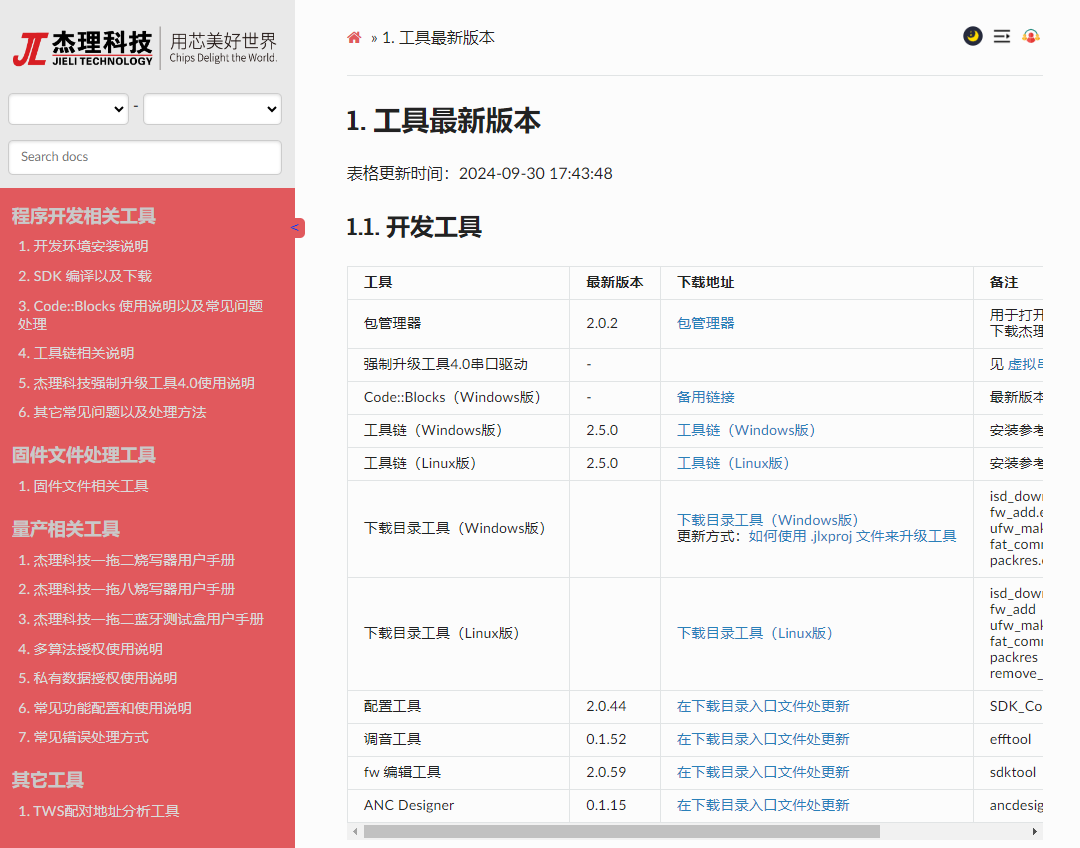Image resolution: width=1080 pixels, height=848 pixels.
Task: Open 固件文件相关工具 in the sidebar
Action: coord(83,486)
